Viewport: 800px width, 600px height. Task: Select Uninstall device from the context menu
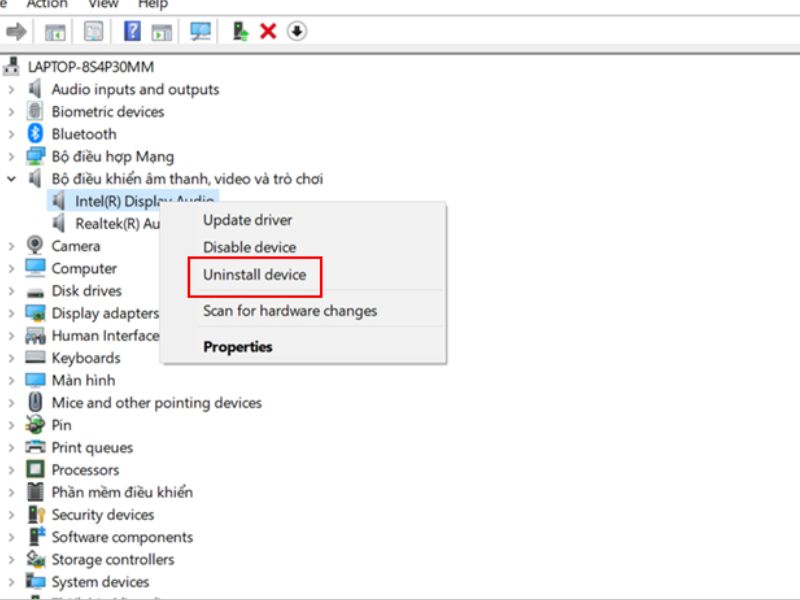click(x=255, y=275)
